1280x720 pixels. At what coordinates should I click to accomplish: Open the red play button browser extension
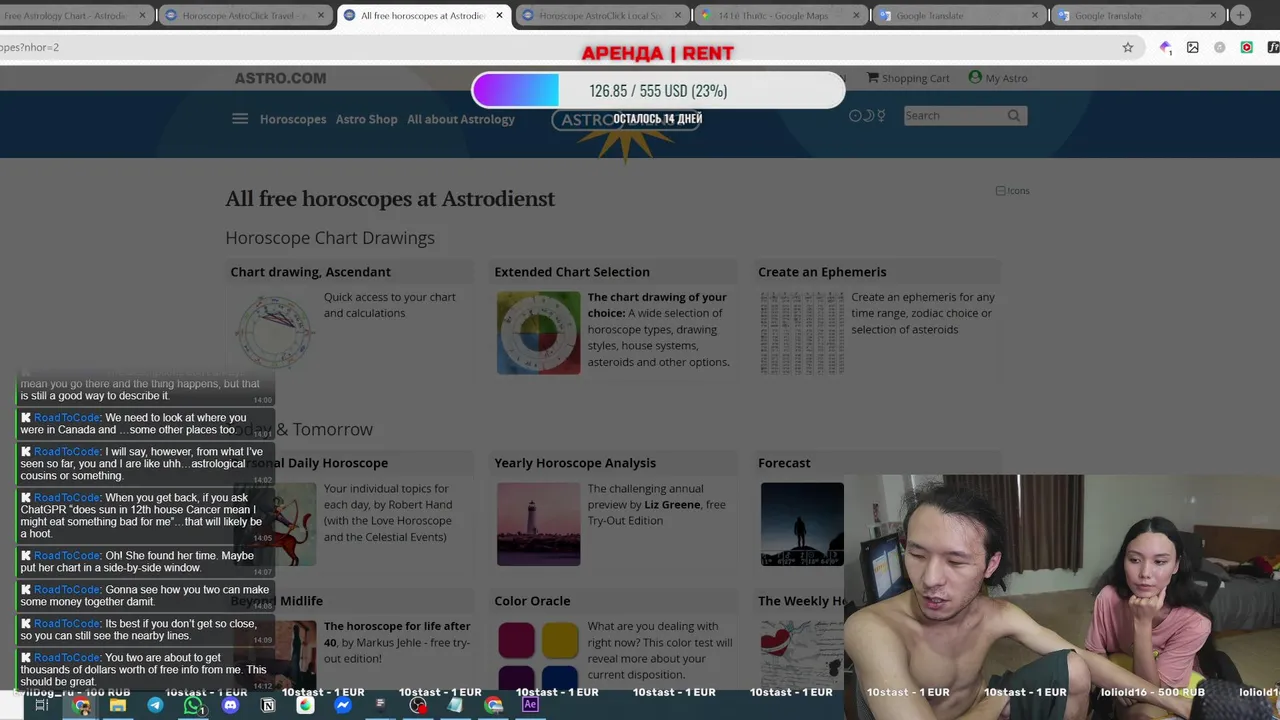coord(1247,47)
